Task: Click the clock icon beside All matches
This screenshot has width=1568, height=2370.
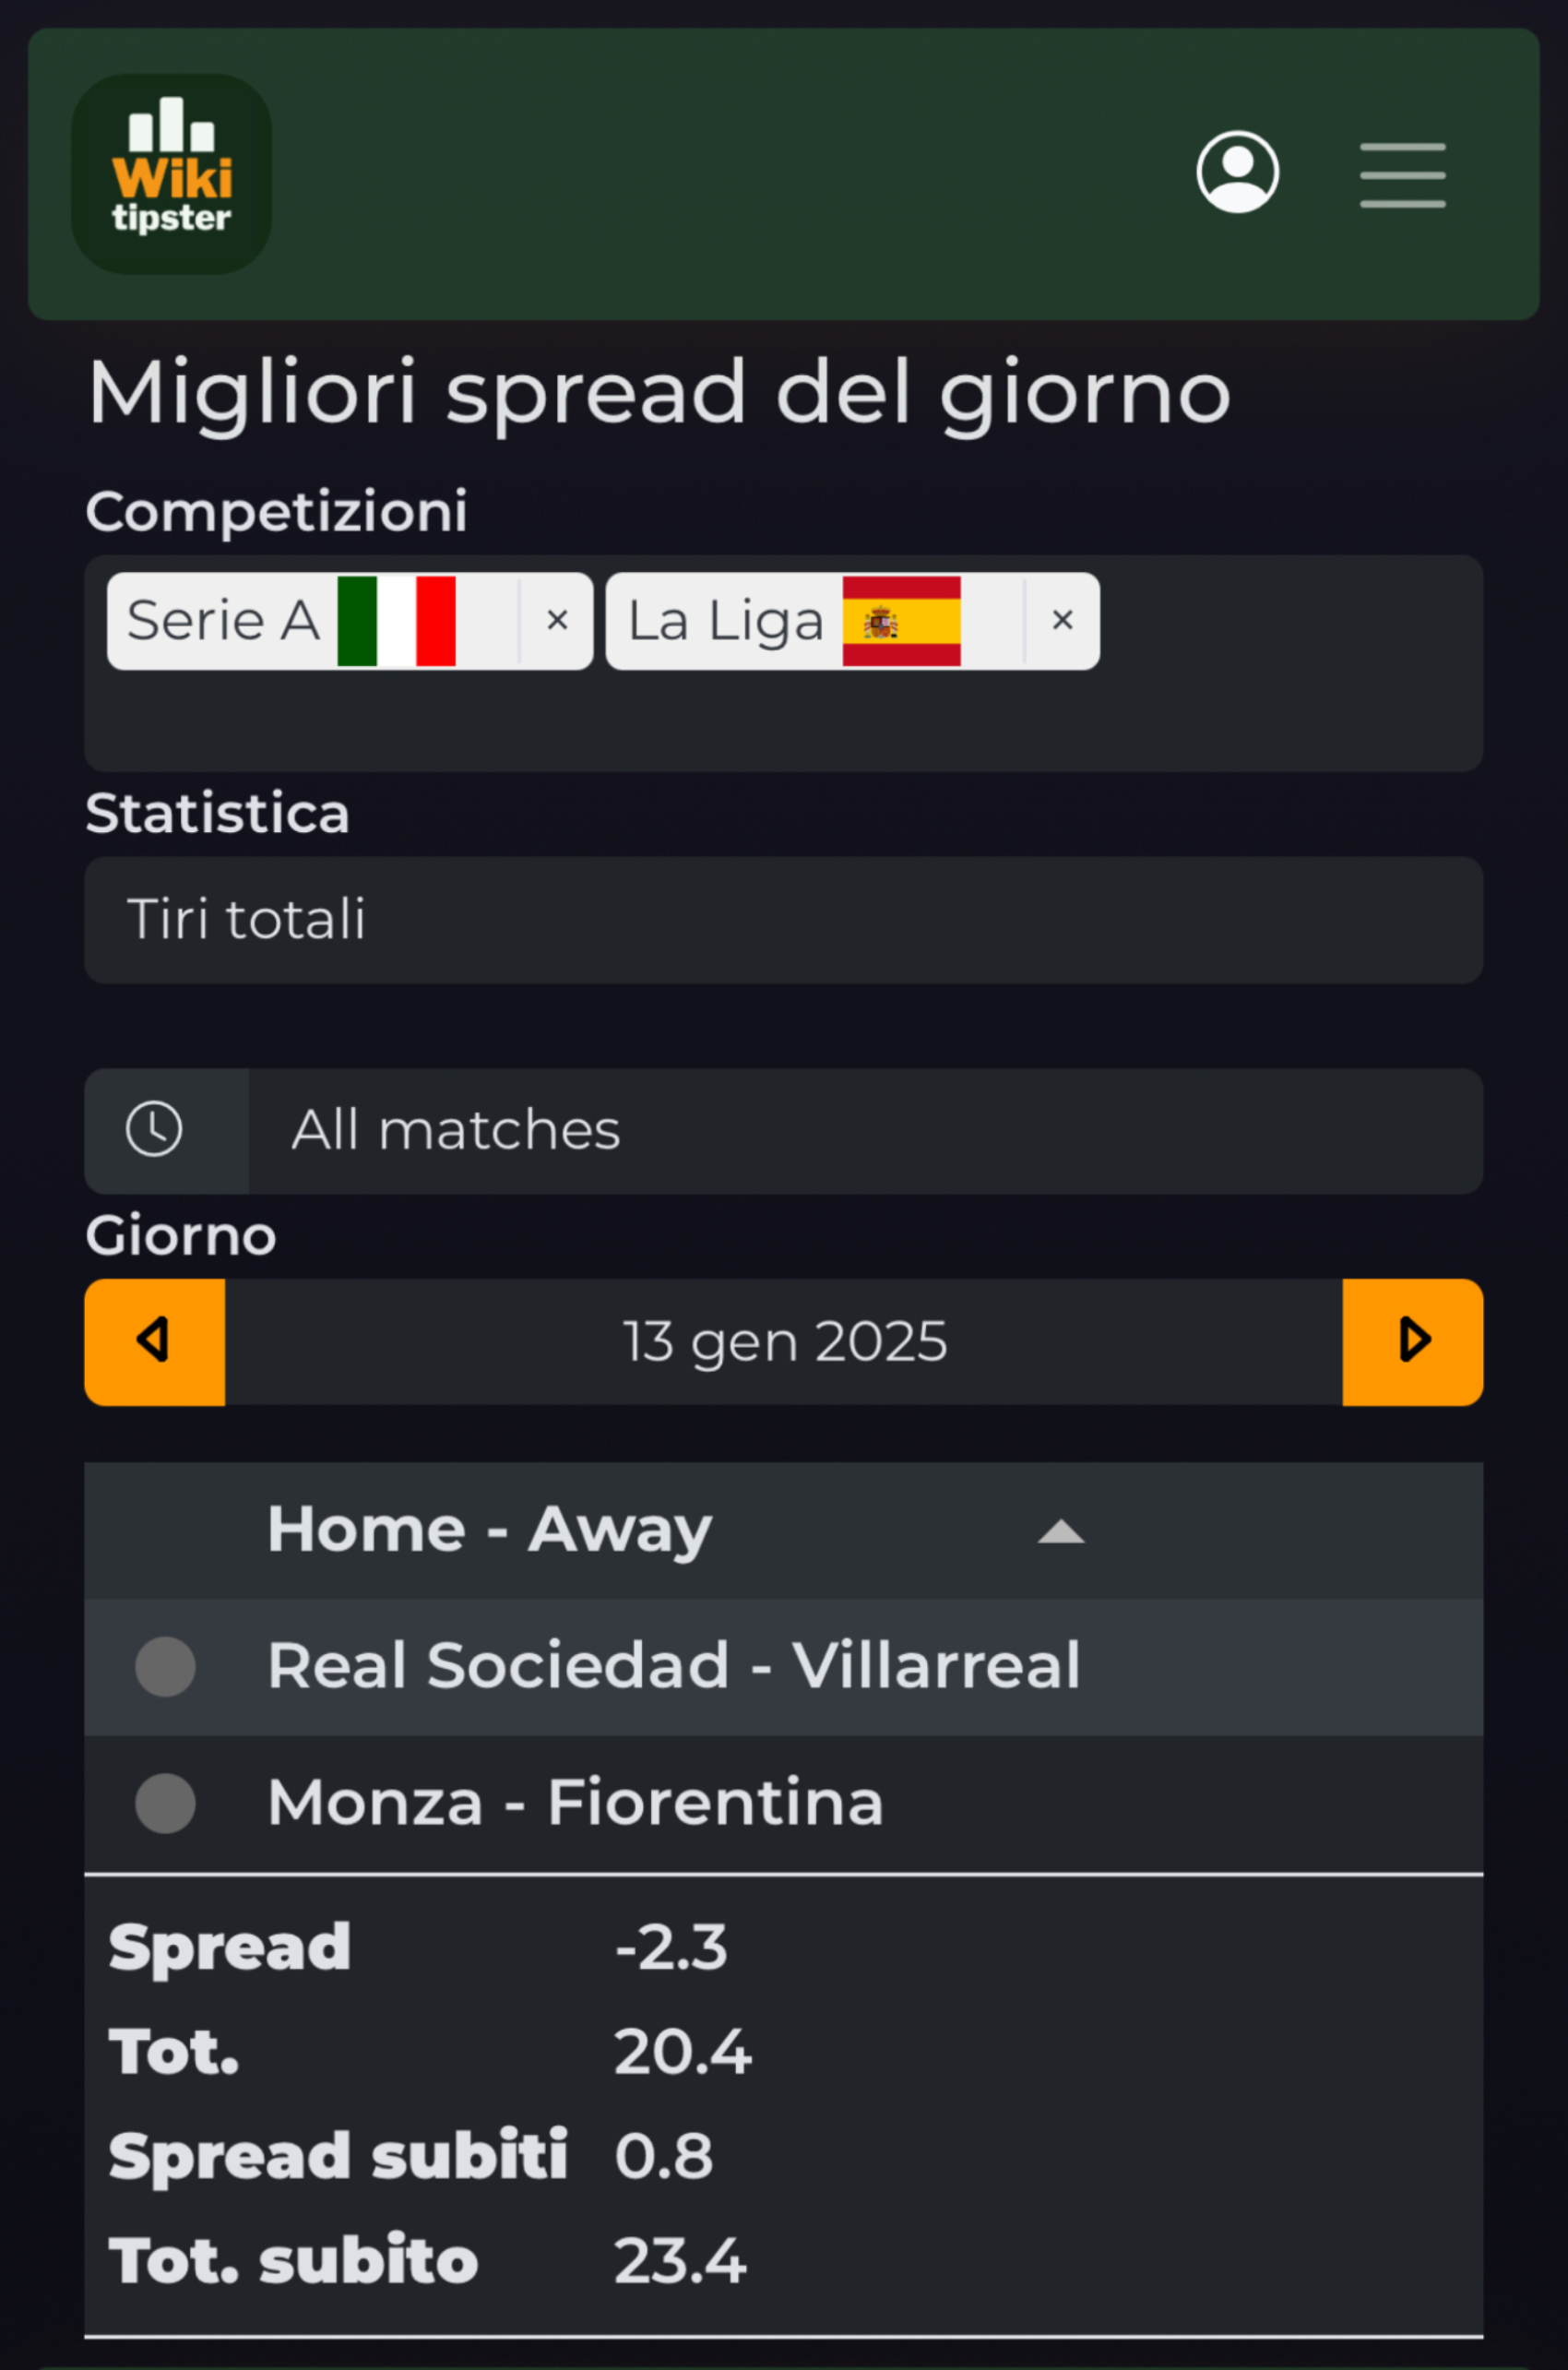Action: (x=154, y=1130)
